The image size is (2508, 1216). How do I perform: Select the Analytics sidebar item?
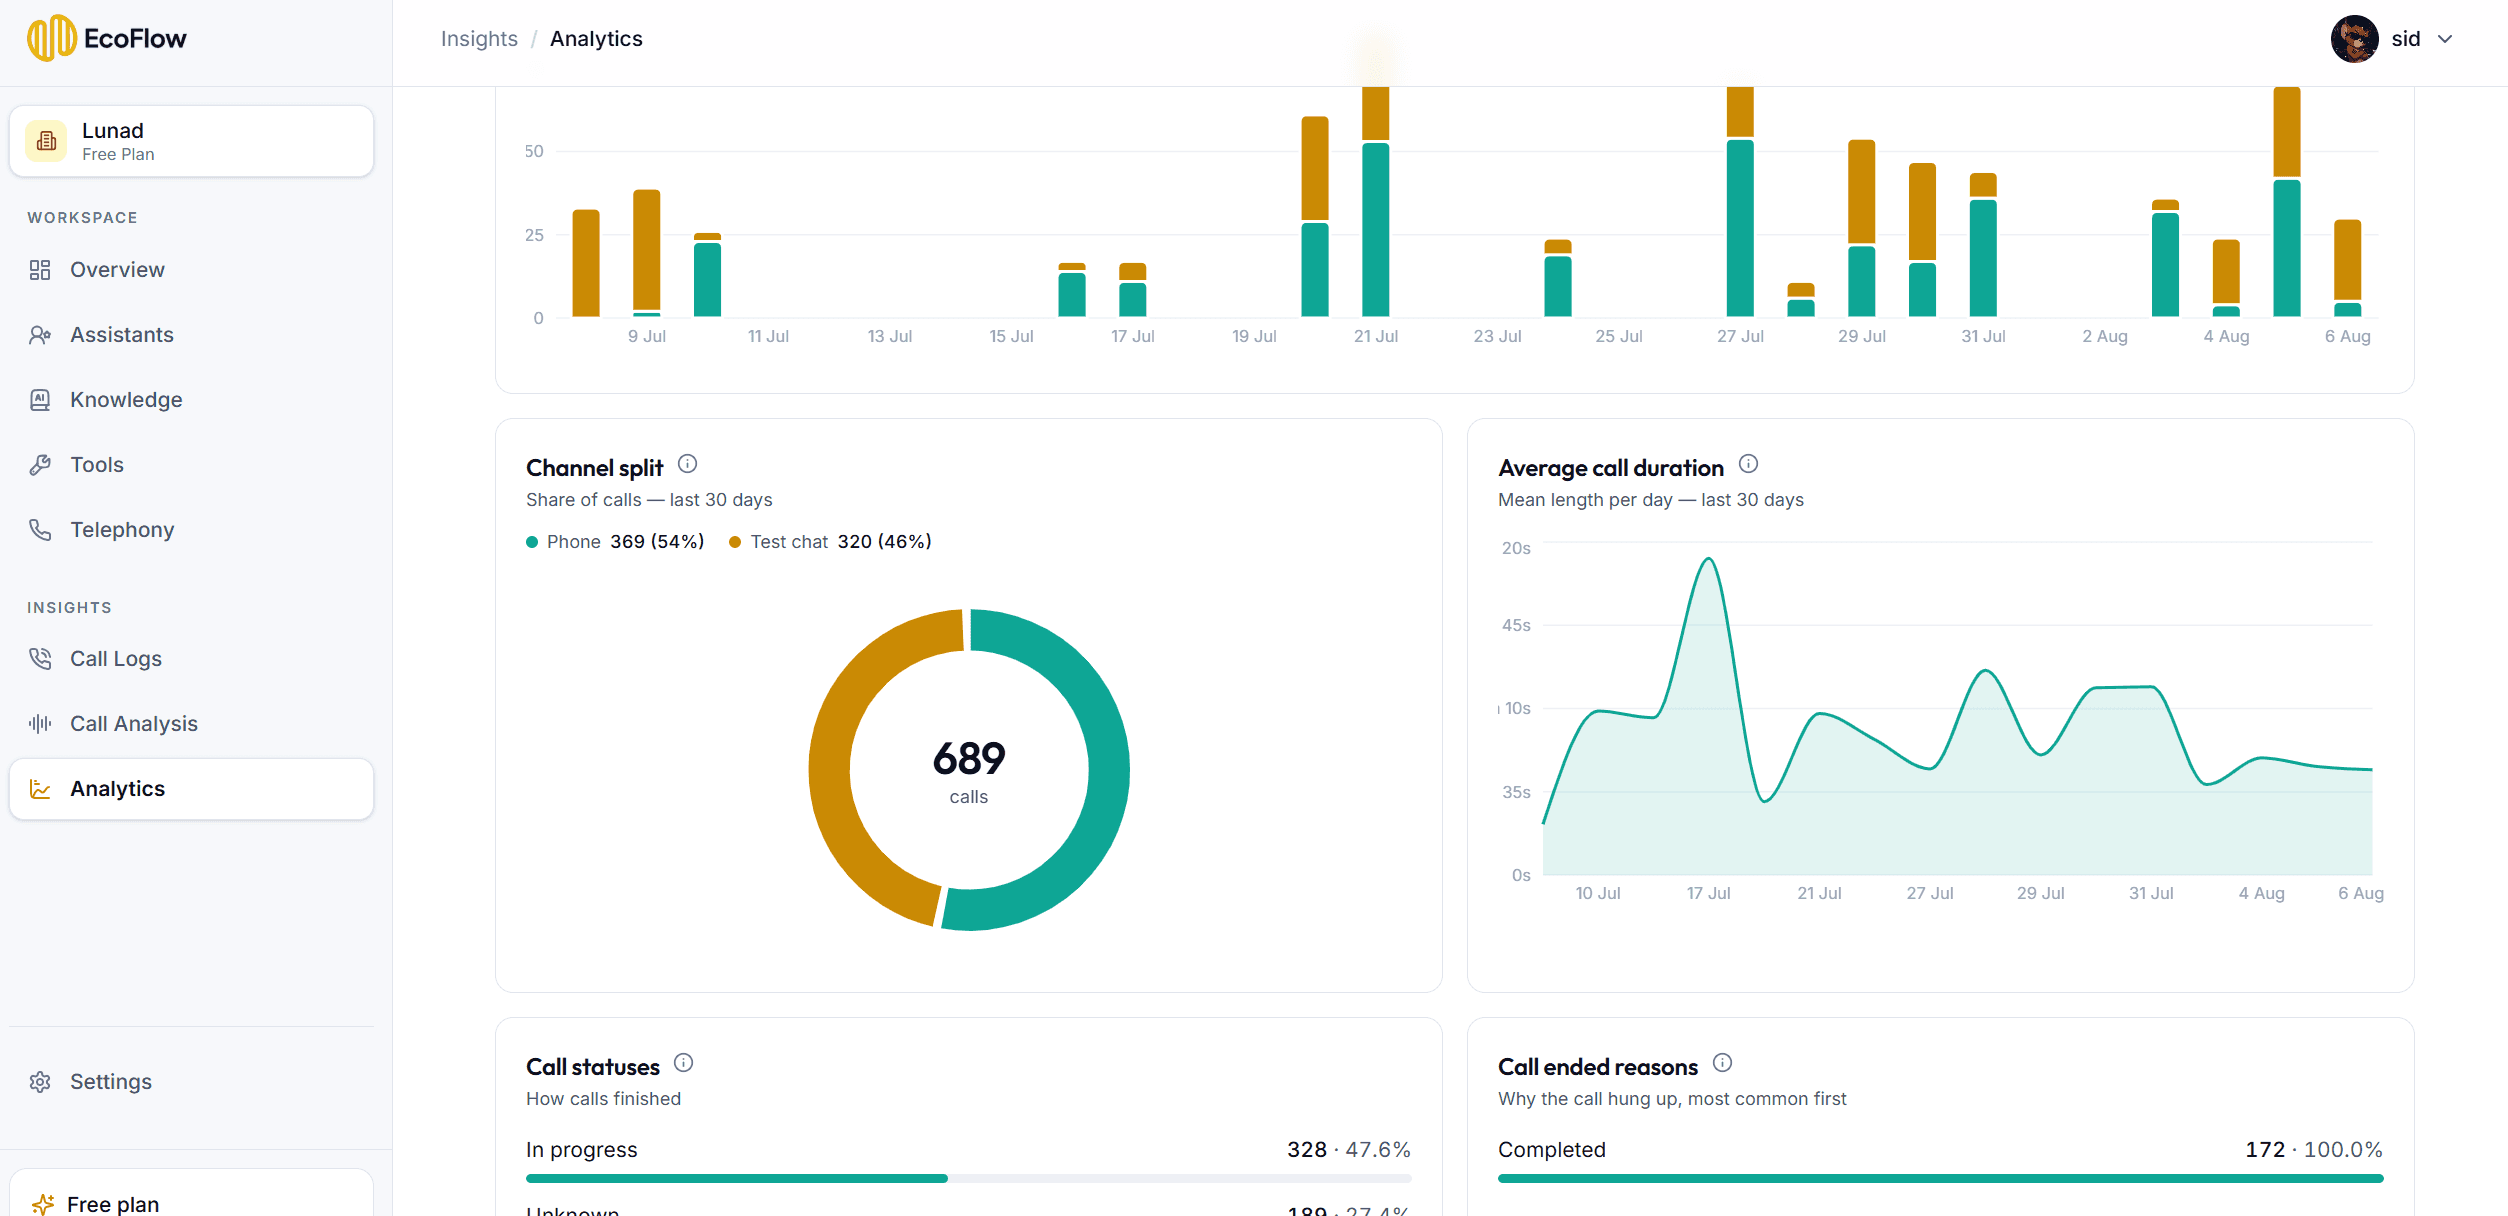click(191, 789)
